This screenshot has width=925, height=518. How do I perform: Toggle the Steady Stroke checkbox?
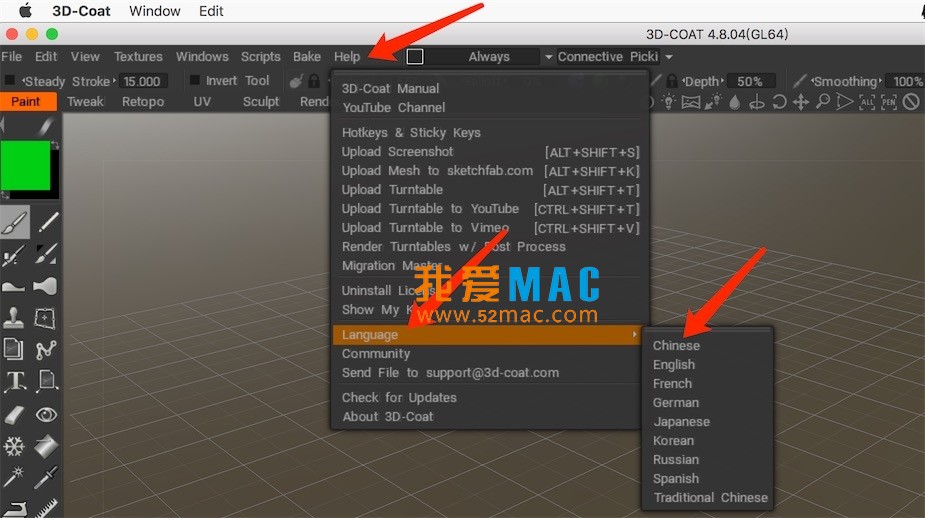9,80
